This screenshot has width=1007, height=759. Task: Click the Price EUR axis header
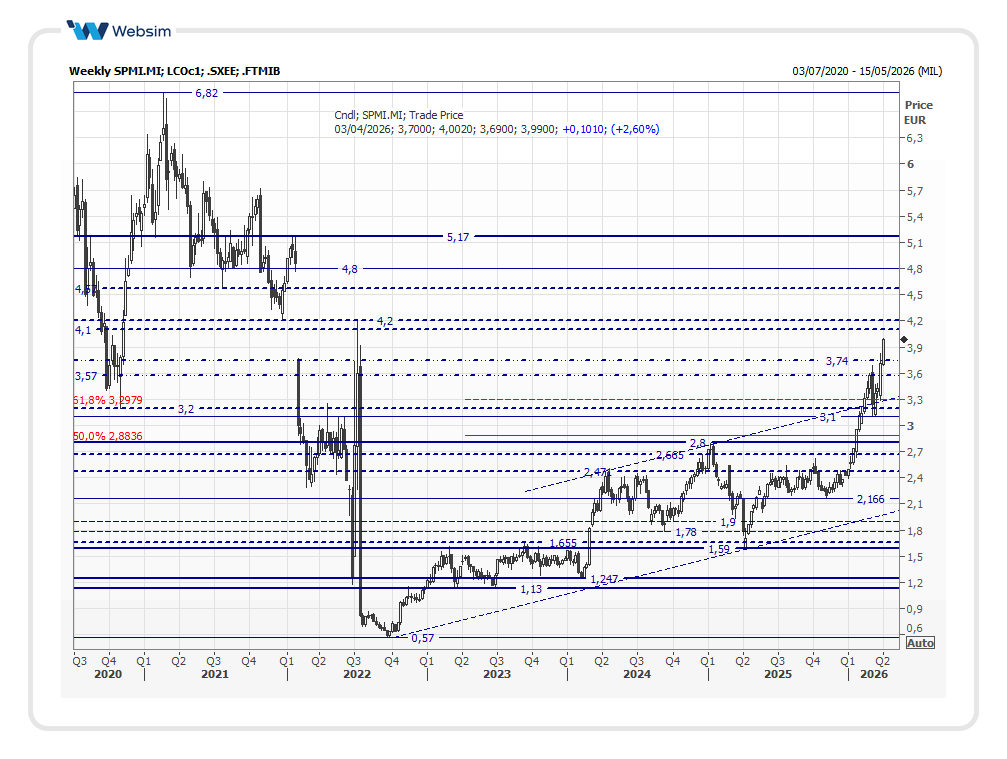[917, 112]
